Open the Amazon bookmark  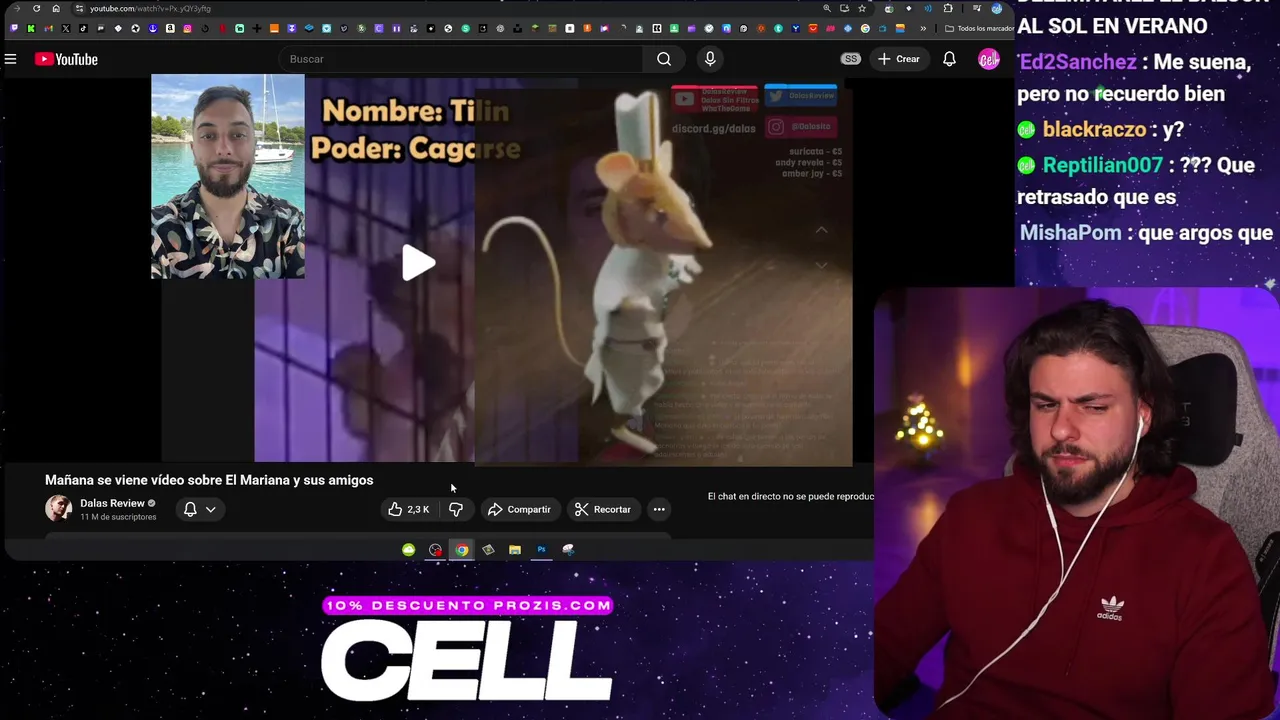[x=170, y=28]
